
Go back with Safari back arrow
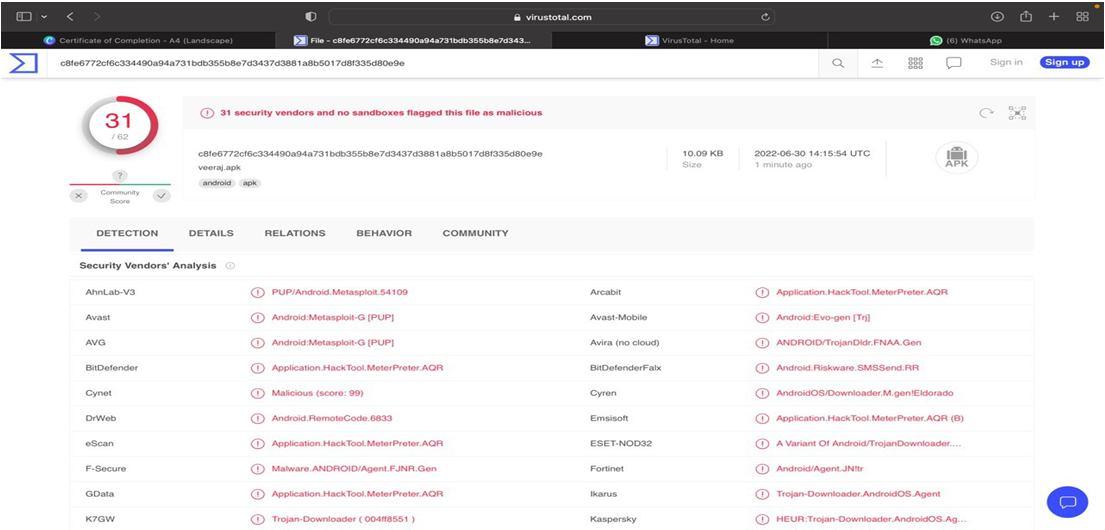(x=70, y=16)
